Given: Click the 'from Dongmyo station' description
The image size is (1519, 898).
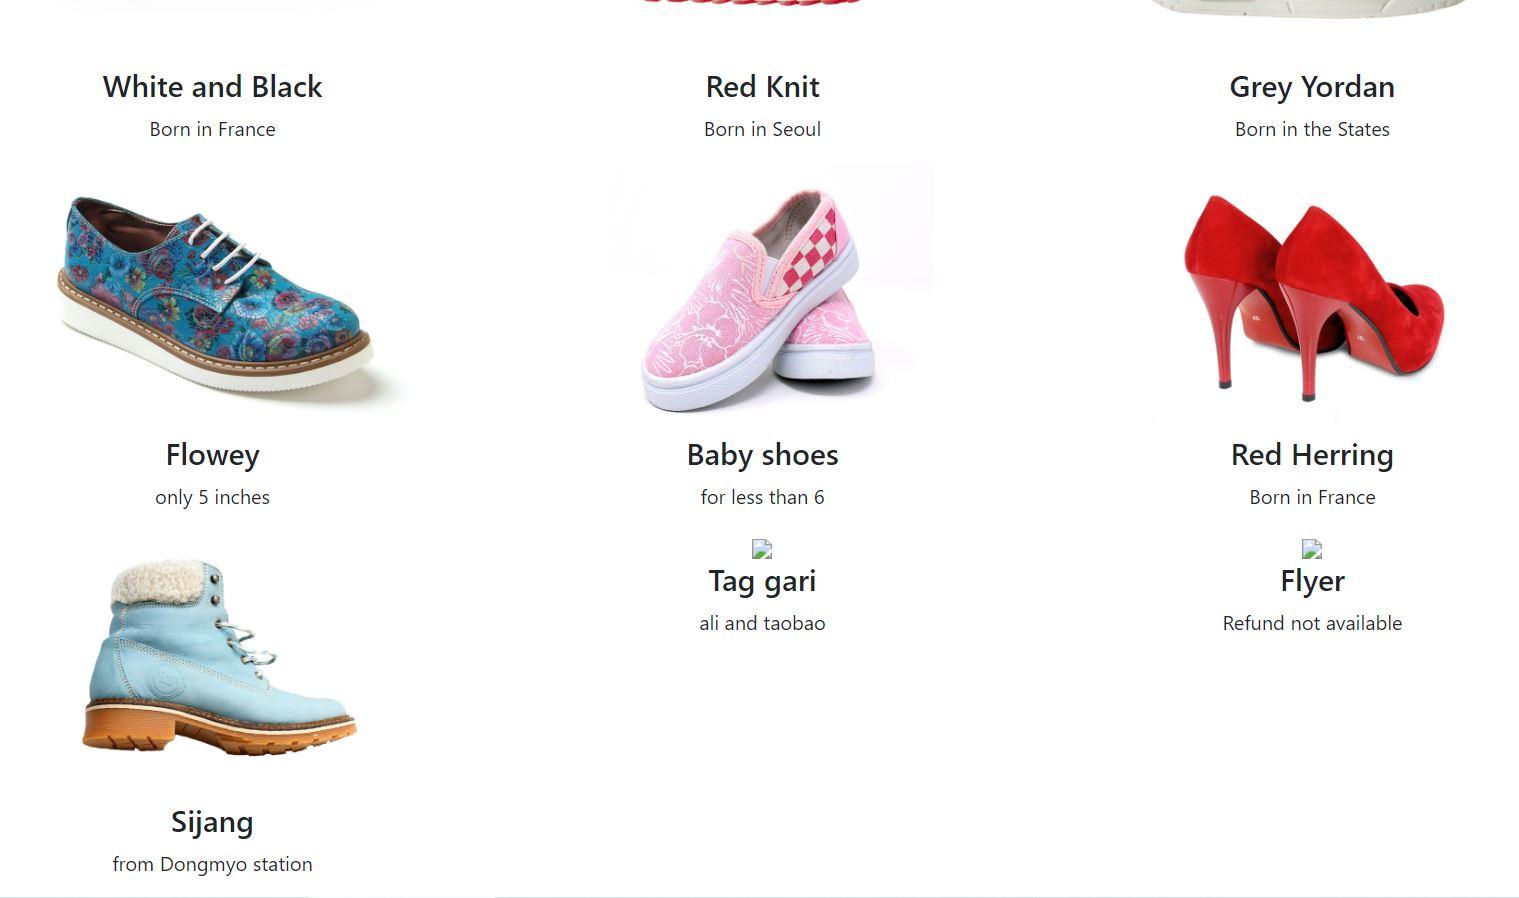Looking at the screenshot, I should (213, 864).
